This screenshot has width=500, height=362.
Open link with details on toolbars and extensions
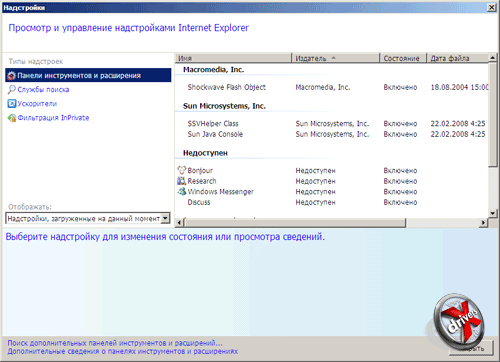click(x=123, y=351)
